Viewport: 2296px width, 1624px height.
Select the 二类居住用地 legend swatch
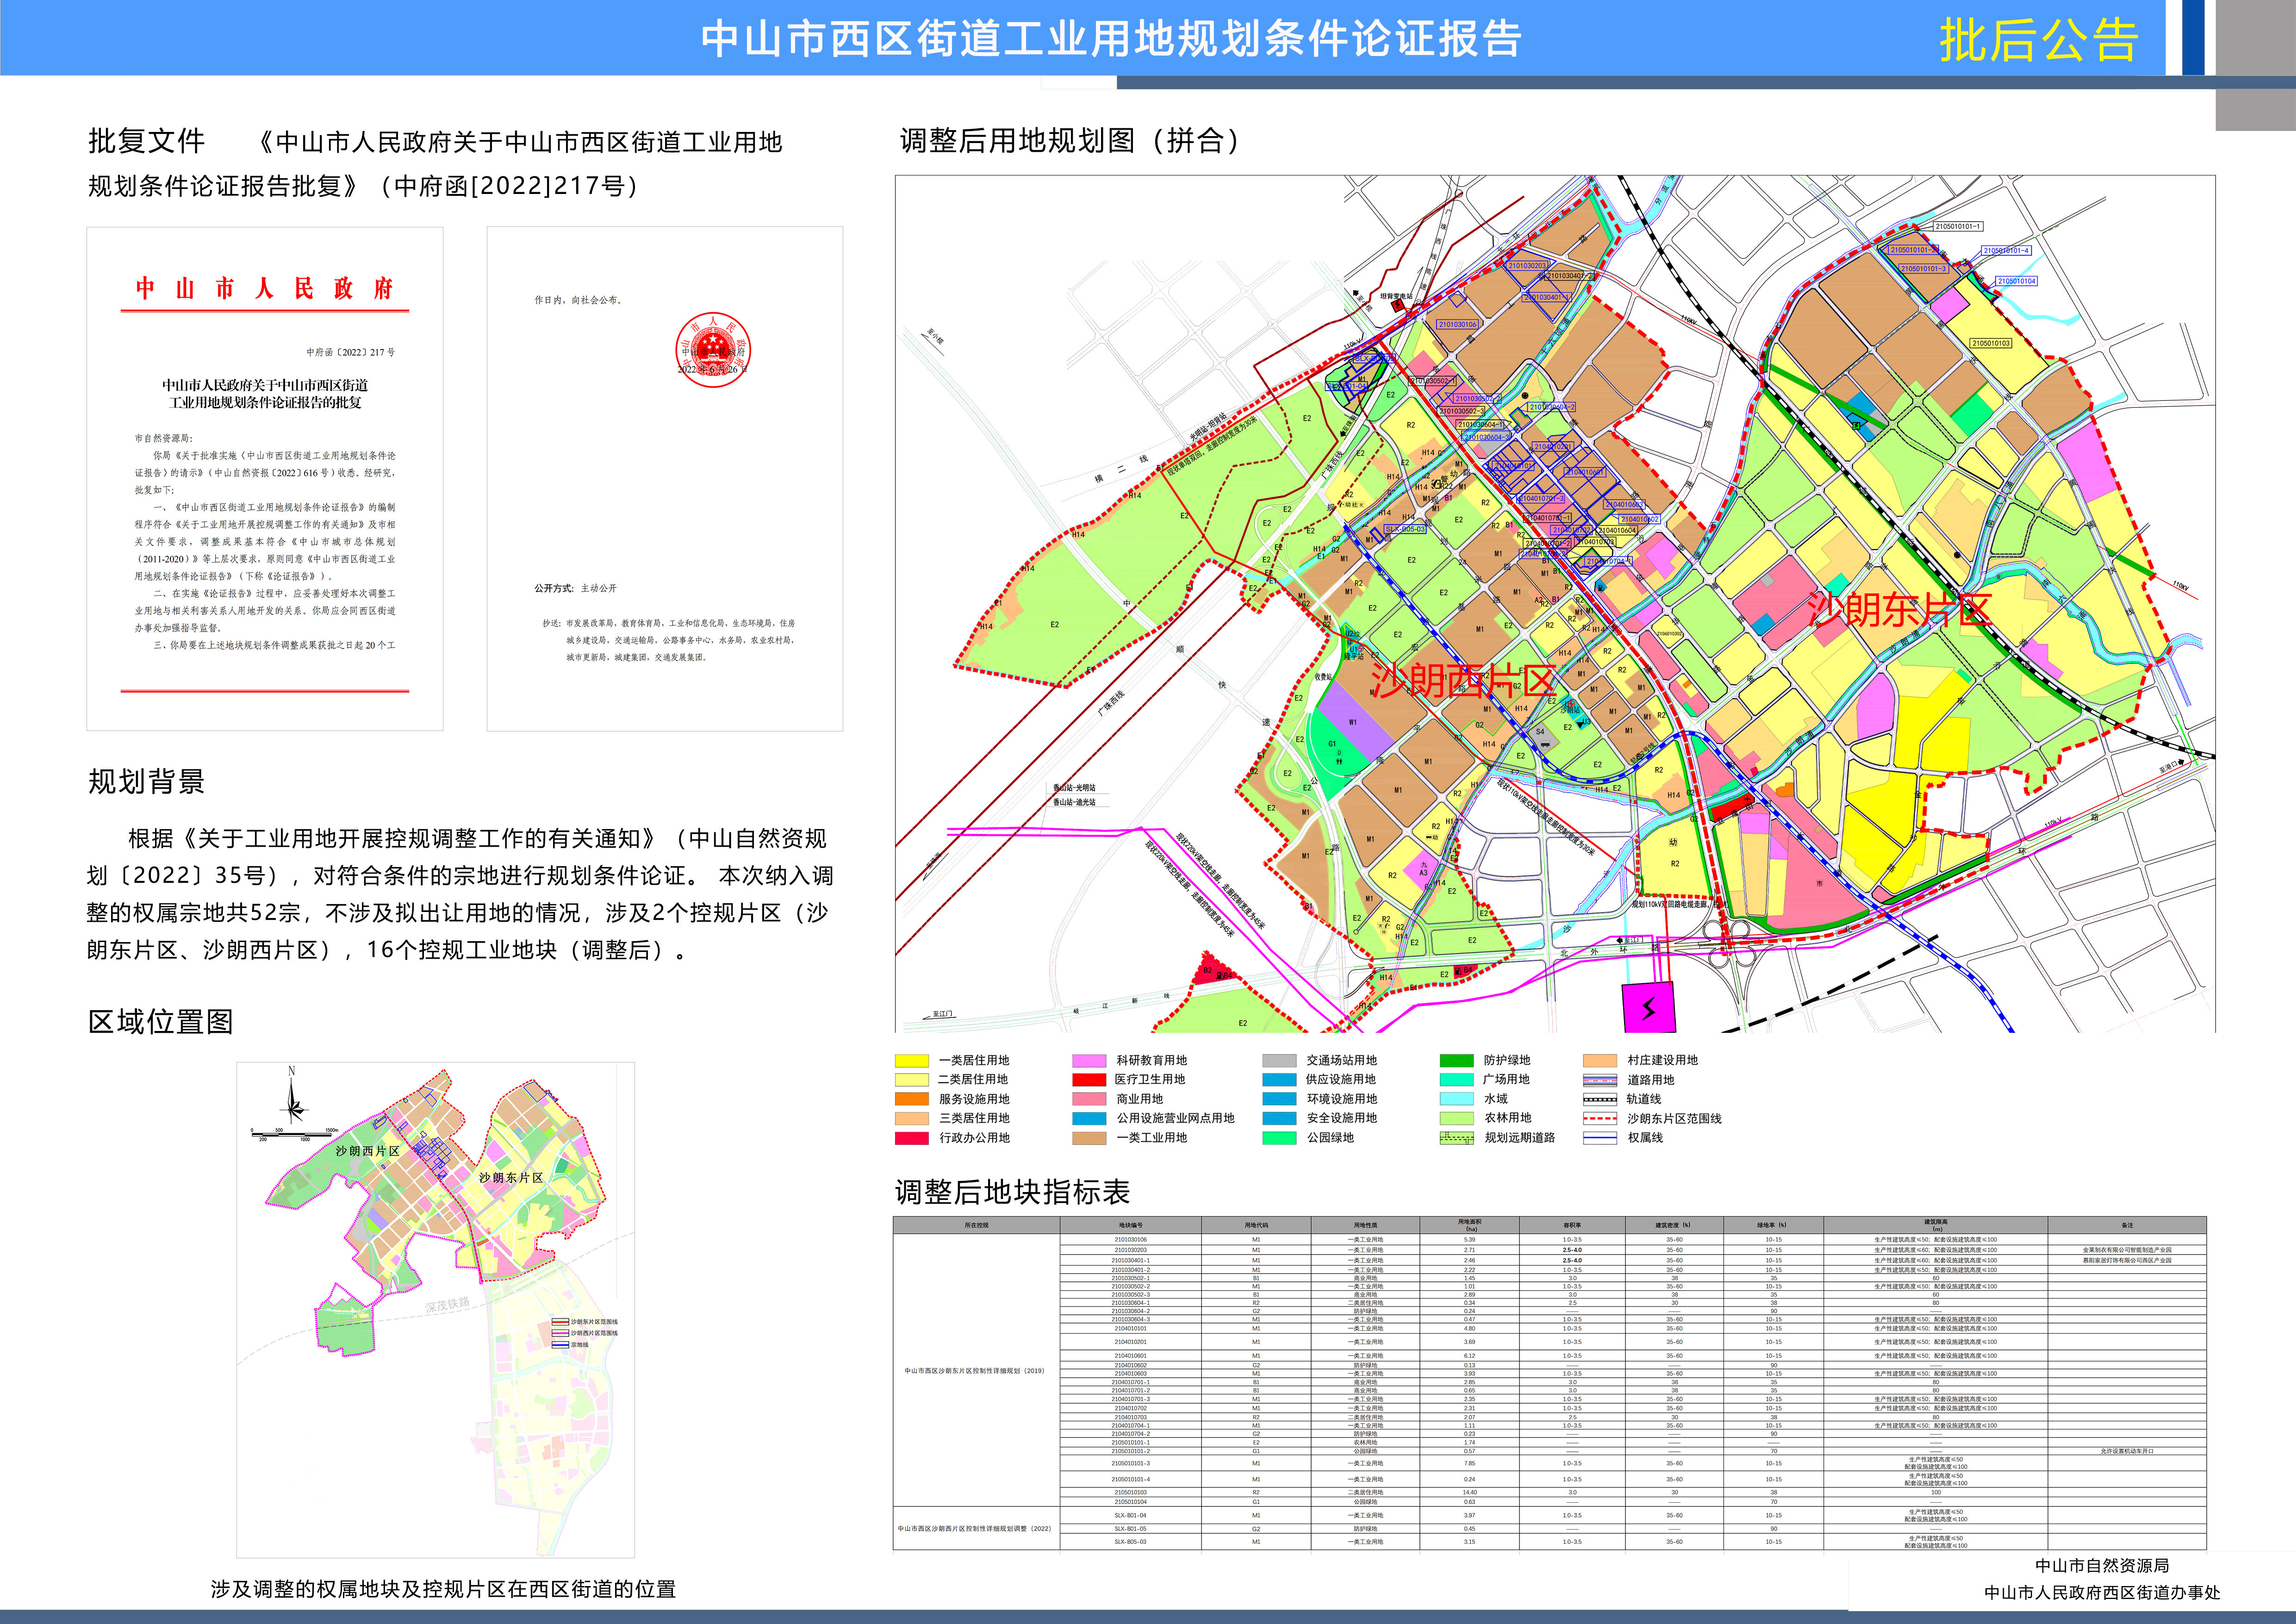point(912,1080)
